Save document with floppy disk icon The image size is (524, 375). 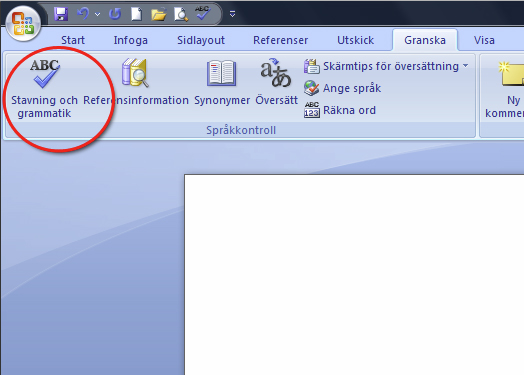pos(61,14)
